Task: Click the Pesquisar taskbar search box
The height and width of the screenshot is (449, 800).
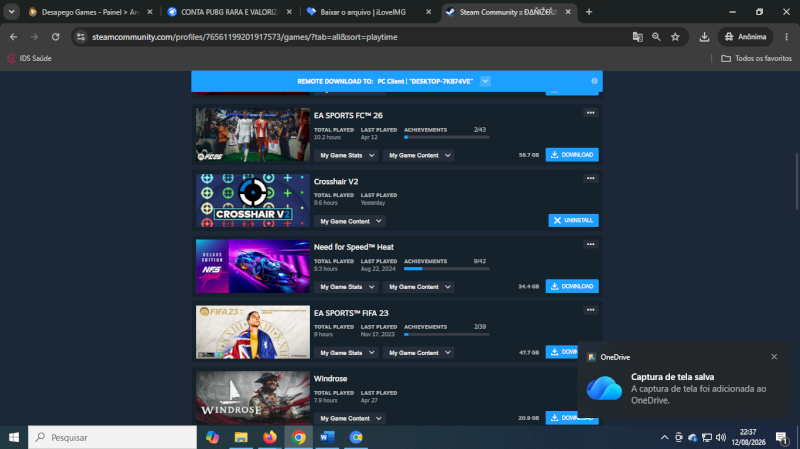Action: coord(112,437)
